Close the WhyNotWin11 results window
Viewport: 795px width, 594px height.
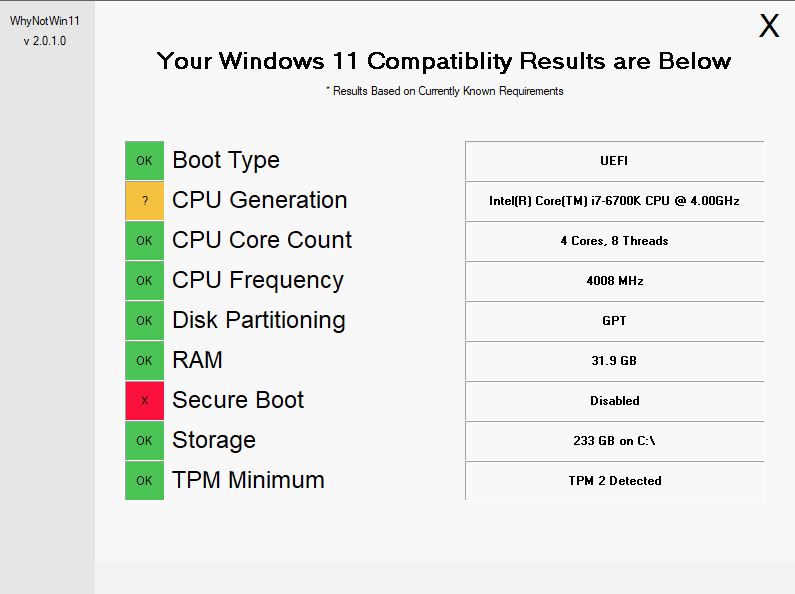pos(768,26)
